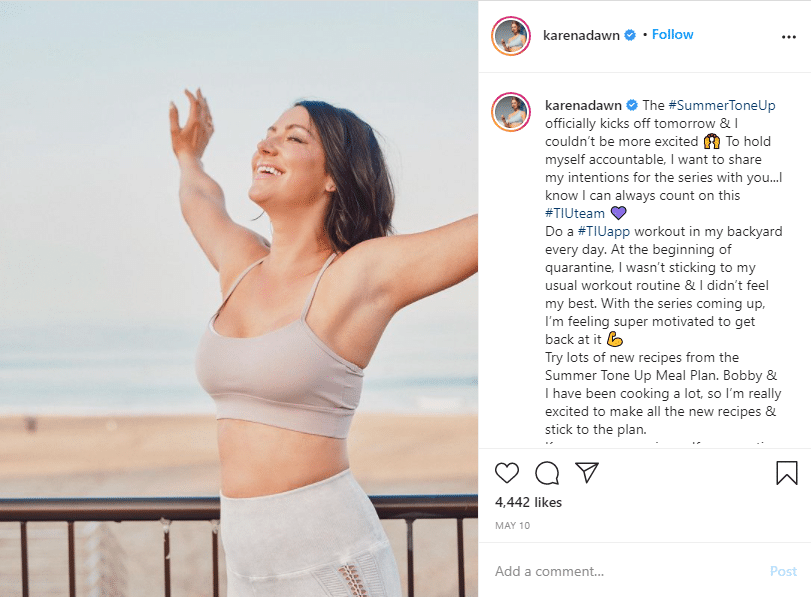Like the post with the heart icon
811x597 pixels.
(507, 473)
